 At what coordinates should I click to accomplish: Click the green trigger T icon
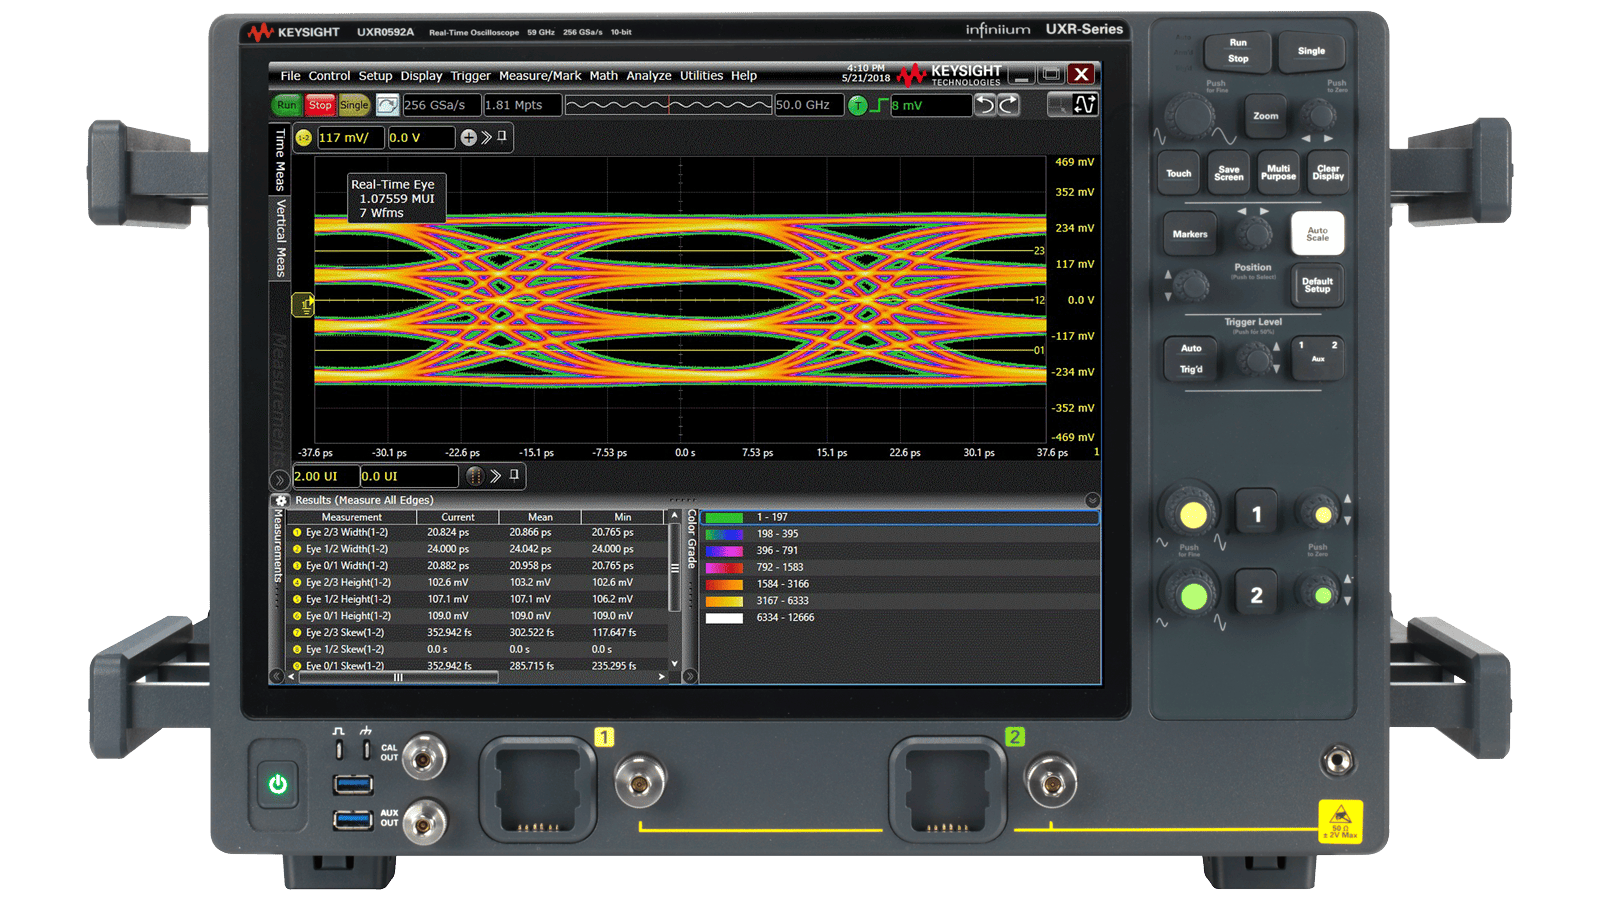click(x=857, y=105)
